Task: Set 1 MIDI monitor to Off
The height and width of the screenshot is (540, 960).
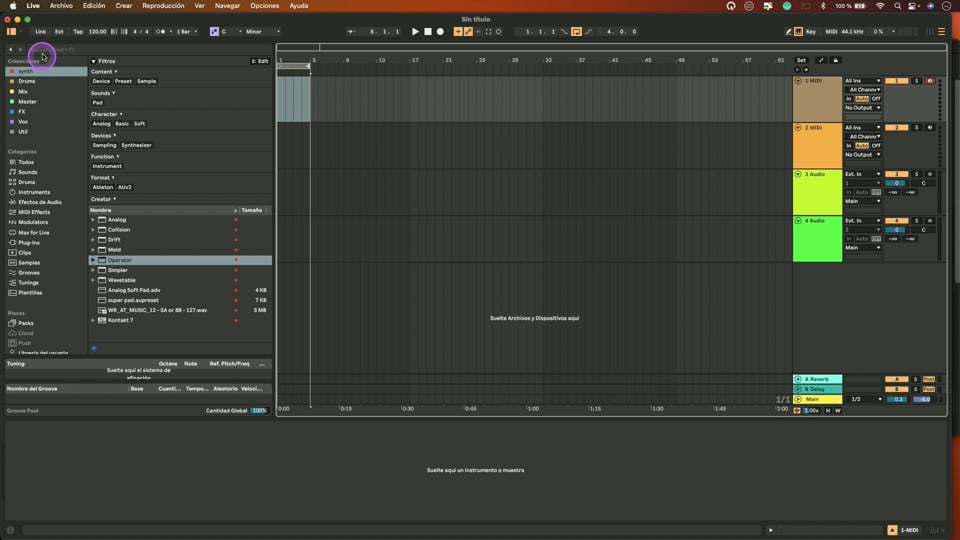Action: coord(876,99)
